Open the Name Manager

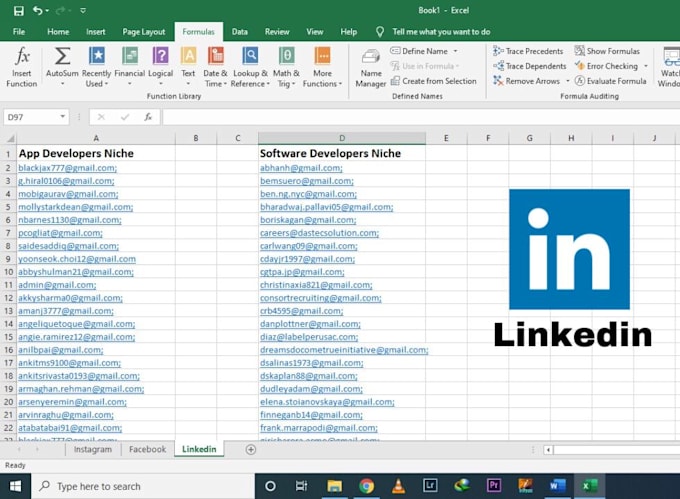point(371,68)
